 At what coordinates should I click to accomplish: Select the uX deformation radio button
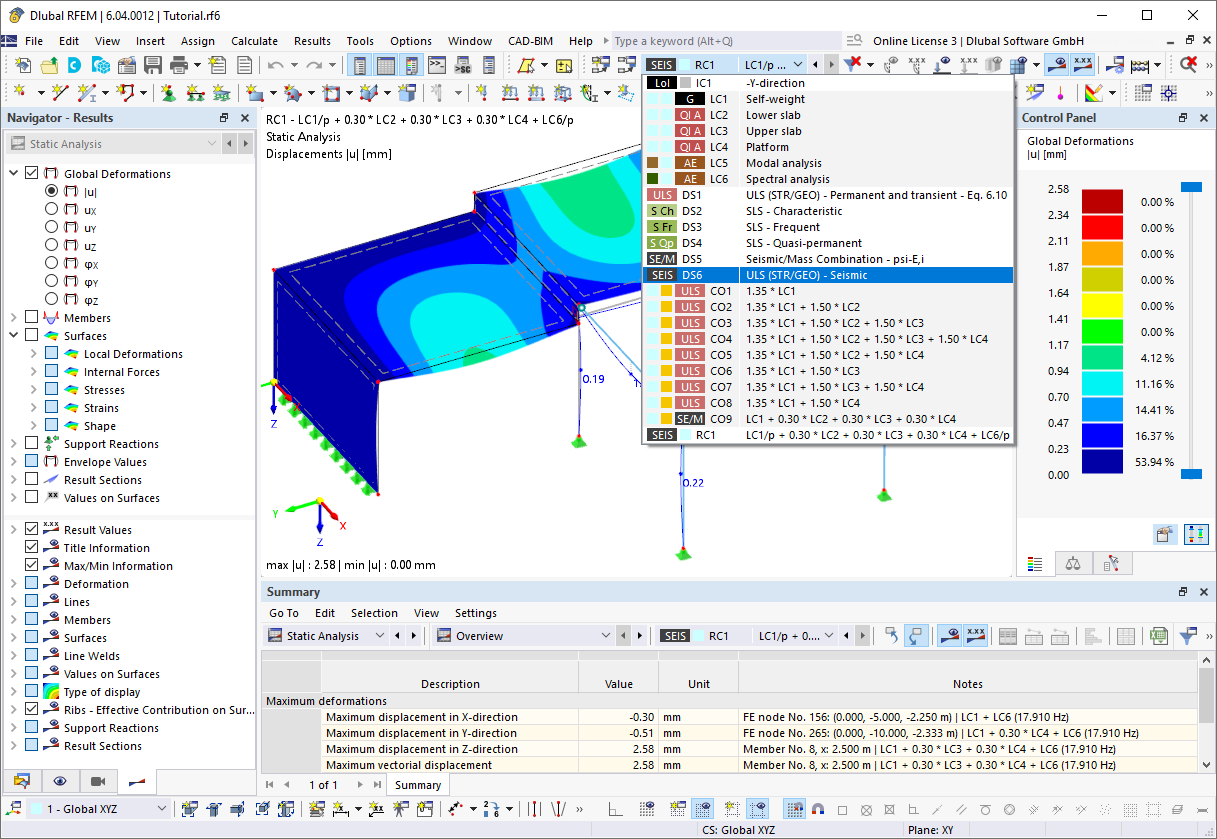pyautogui.click(x=52, y=209)
